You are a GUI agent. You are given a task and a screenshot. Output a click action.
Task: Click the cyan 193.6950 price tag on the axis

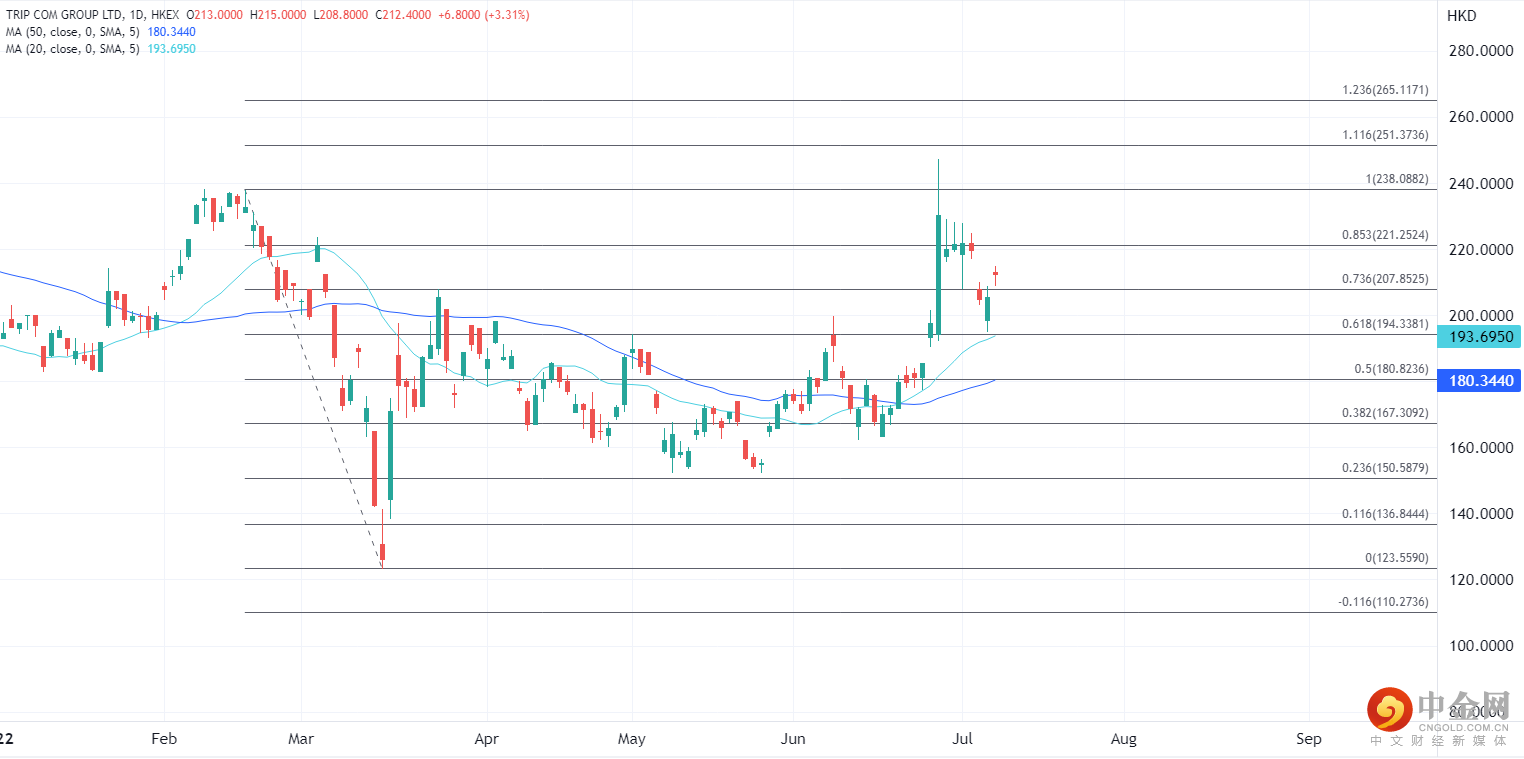[x=1478, y=337]
